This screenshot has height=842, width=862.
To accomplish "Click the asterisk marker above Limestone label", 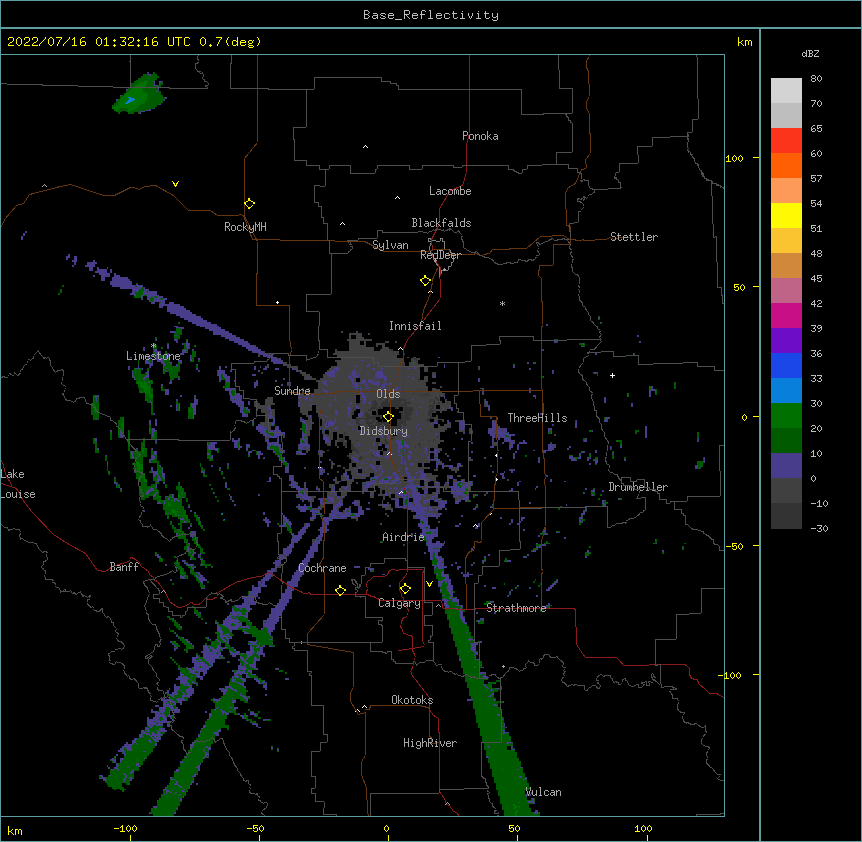I will coord(153,346).
